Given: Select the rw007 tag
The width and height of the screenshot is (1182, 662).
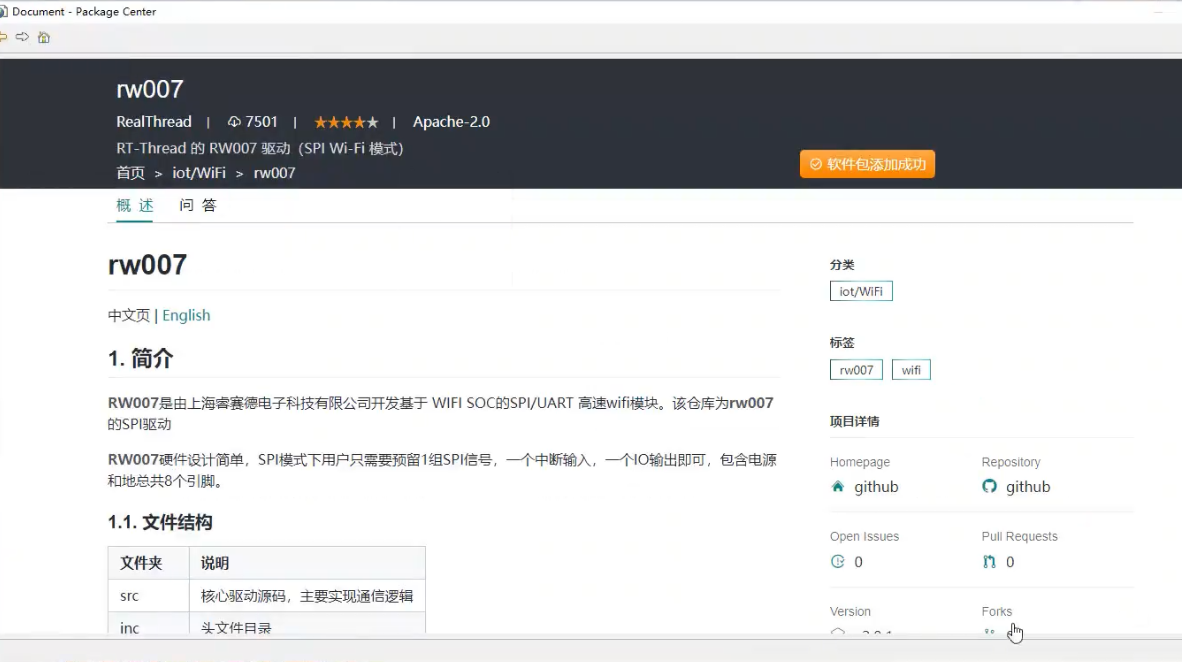Looking at the screenshot, I should pyautogui.click(x=856, y=370).
